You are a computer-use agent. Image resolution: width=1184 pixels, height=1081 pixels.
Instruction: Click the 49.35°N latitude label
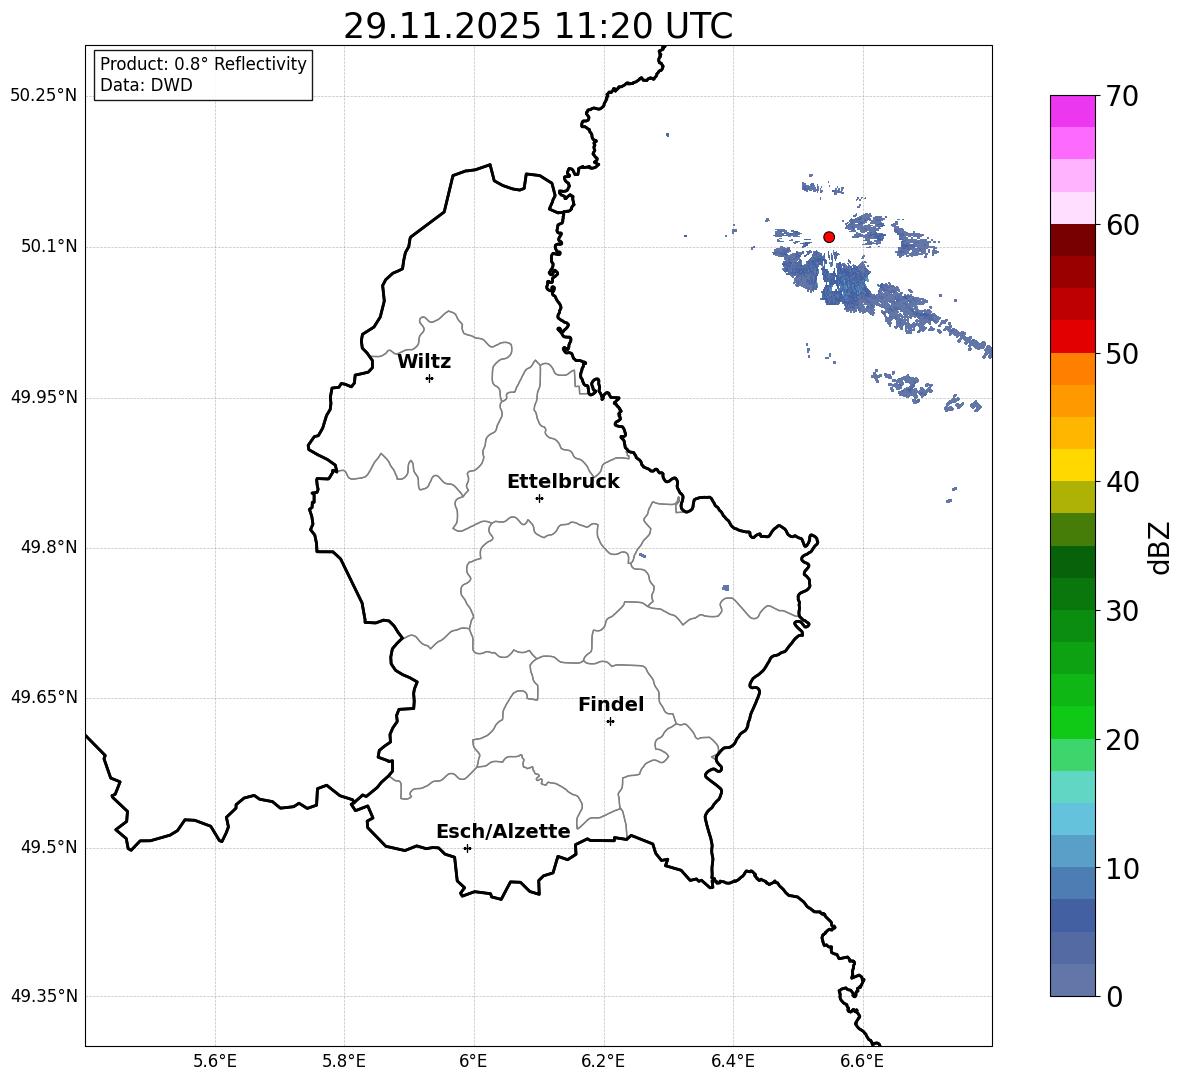tap(44, 996)
